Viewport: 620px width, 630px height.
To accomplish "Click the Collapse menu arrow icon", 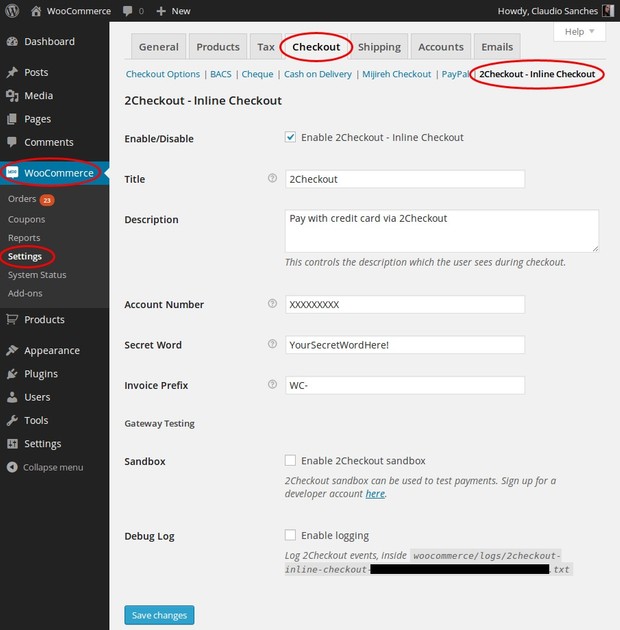I will tap(12, 467).
